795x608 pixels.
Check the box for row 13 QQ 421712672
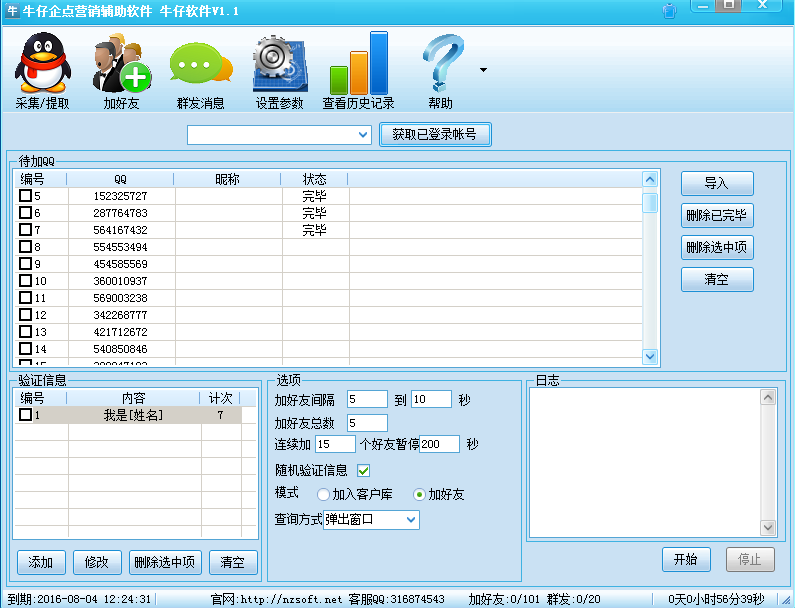click(x=25, y=332)
